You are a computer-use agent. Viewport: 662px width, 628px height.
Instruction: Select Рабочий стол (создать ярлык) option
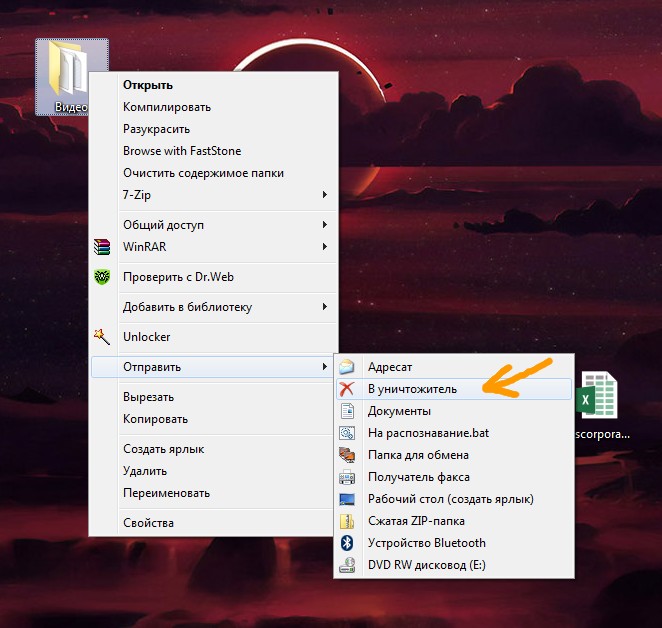tap(450, 499)
